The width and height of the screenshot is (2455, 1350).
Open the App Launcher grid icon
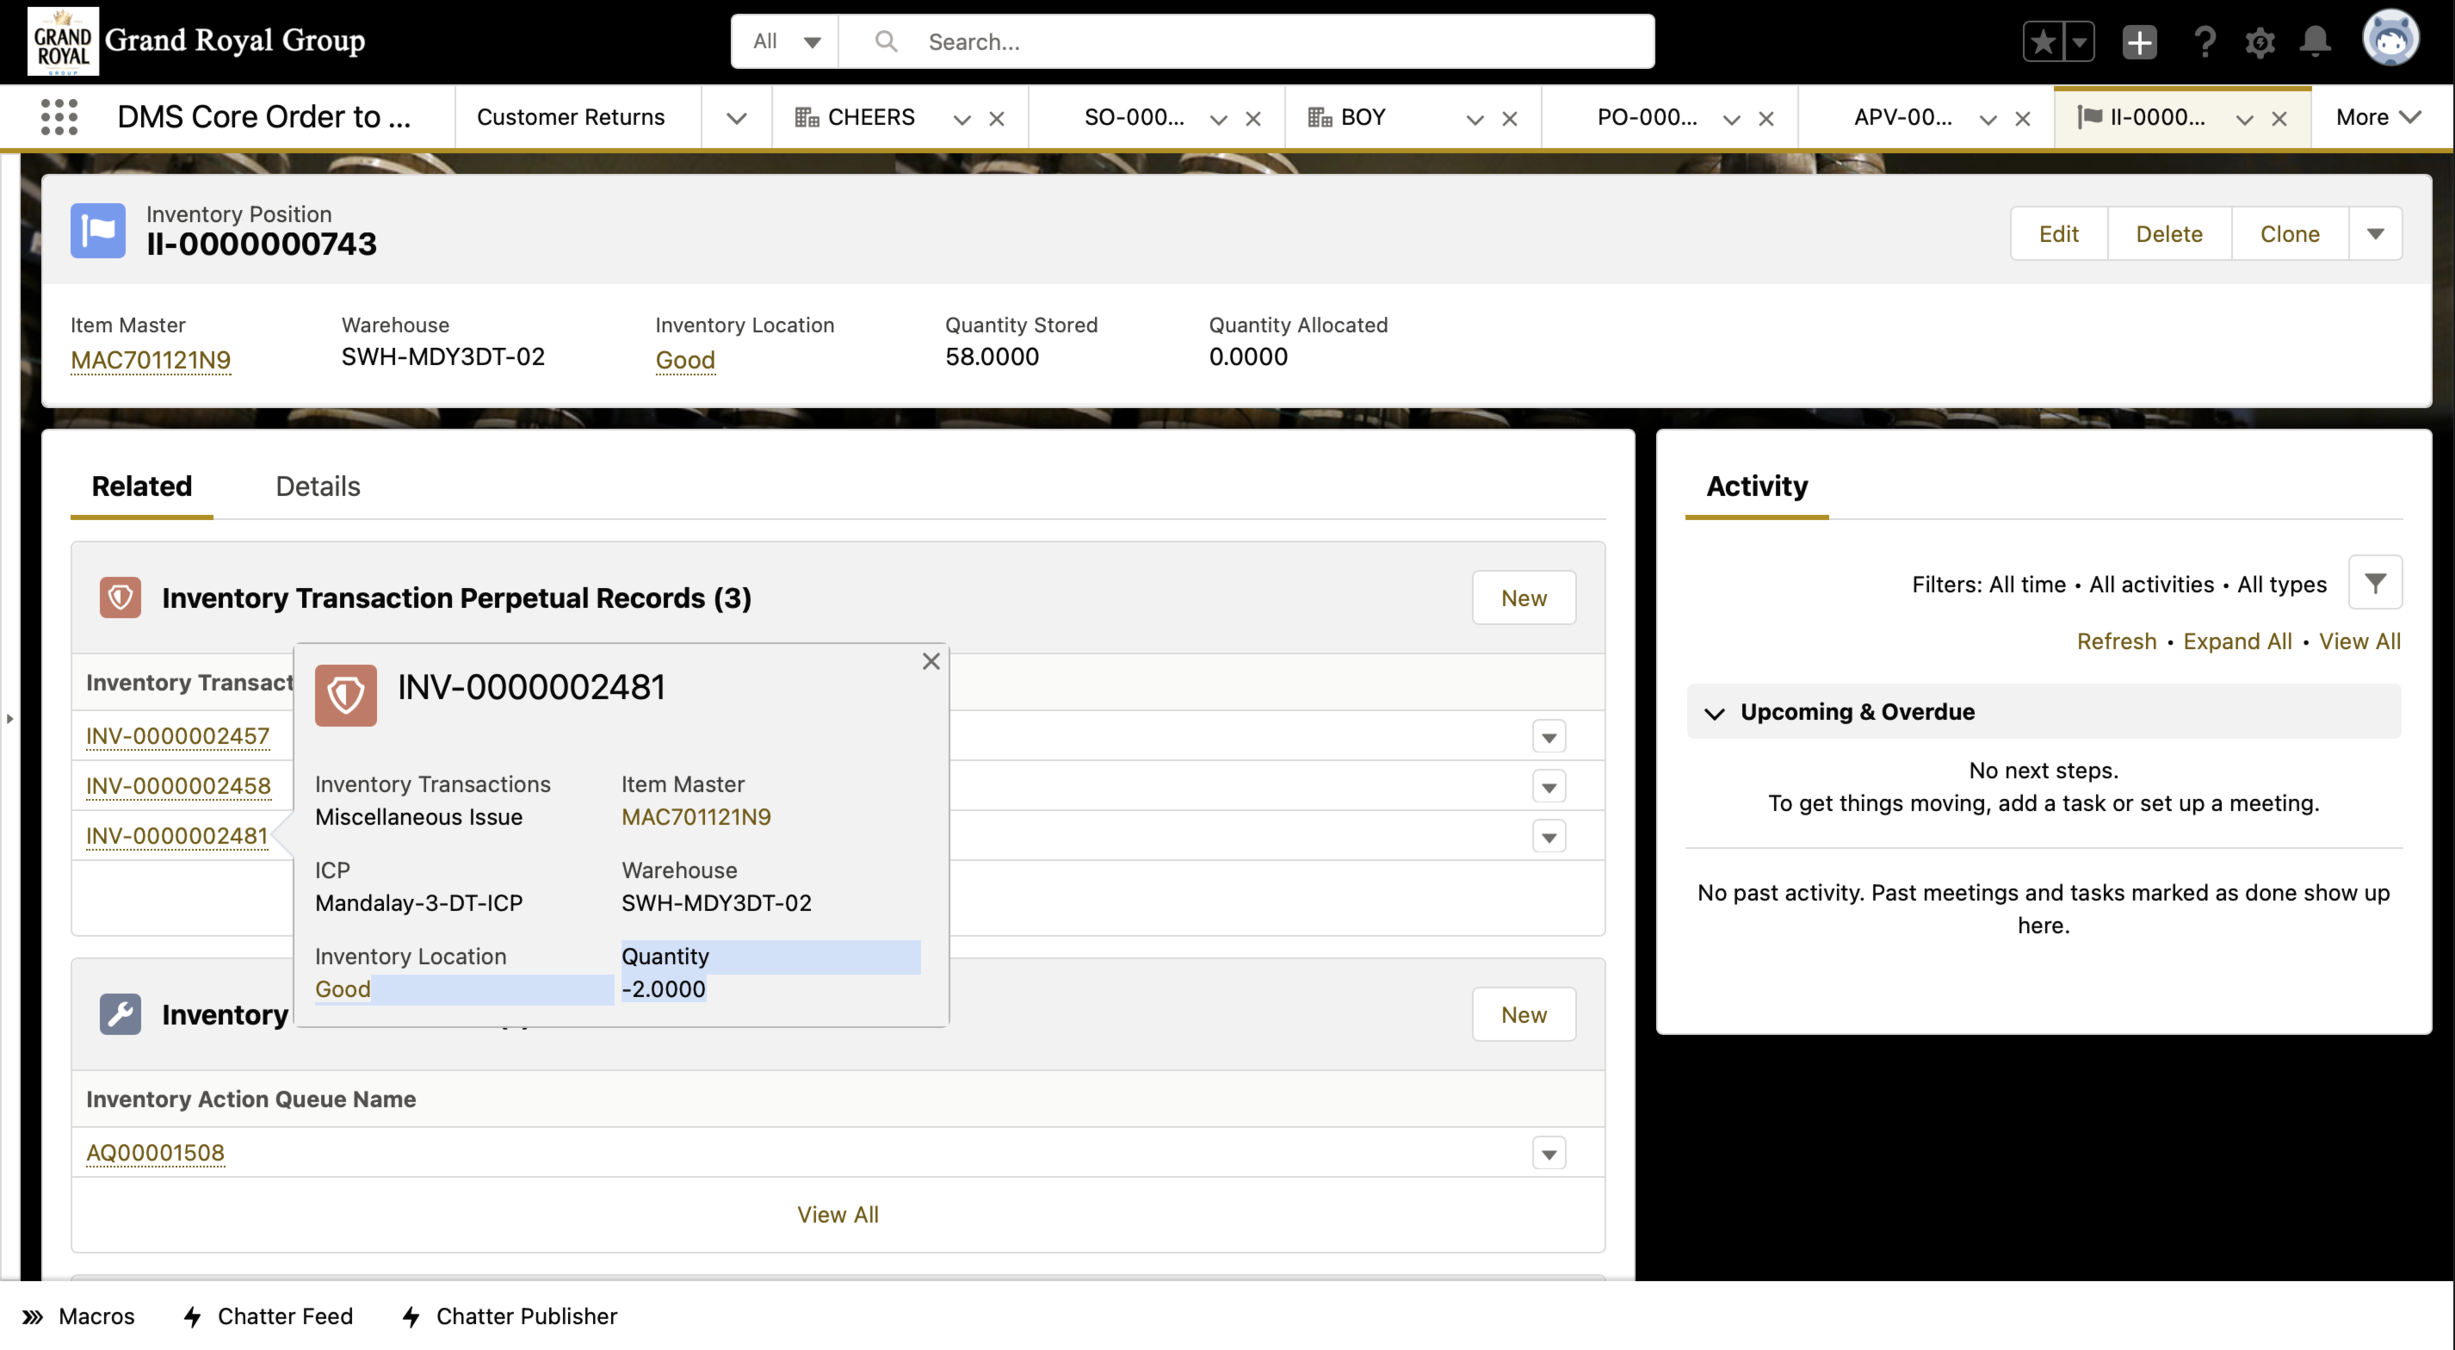point(59,117)
